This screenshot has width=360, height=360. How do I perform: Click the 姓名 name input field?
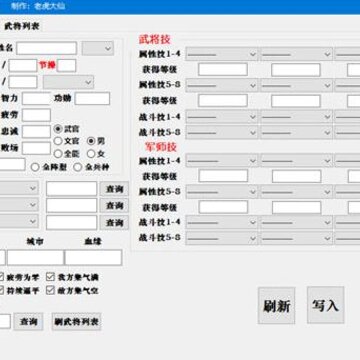(47, 48)
